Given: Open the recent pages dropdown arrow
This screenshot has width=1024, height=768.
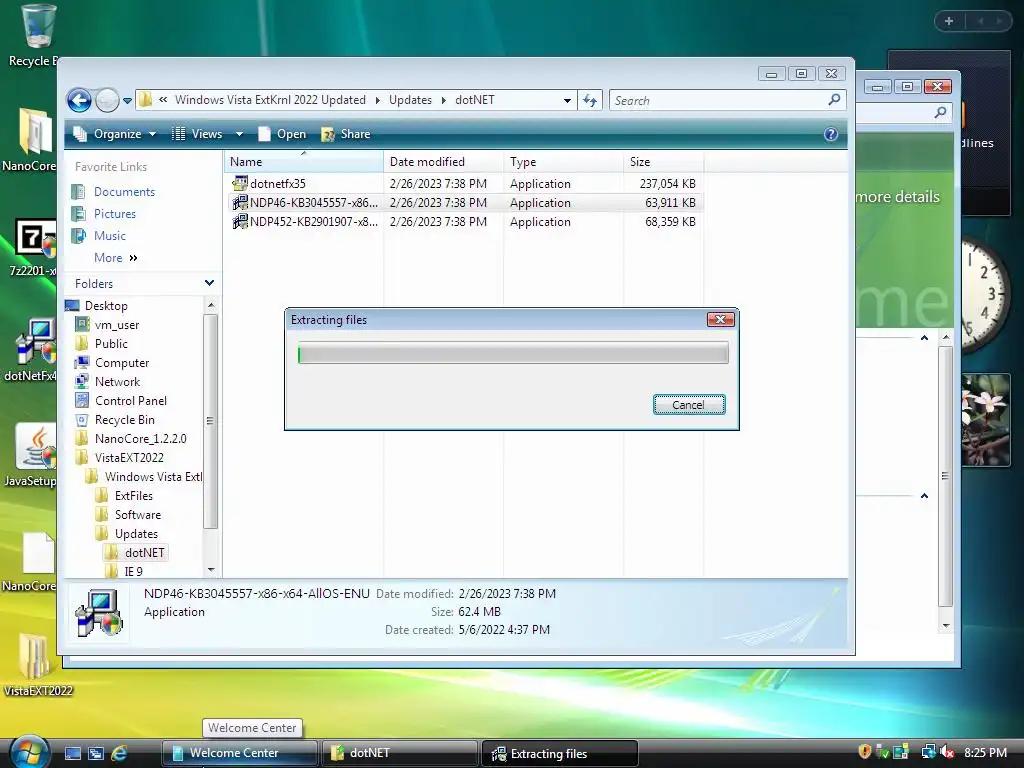Looking at the screenshot, I should [x=127, y=101].
